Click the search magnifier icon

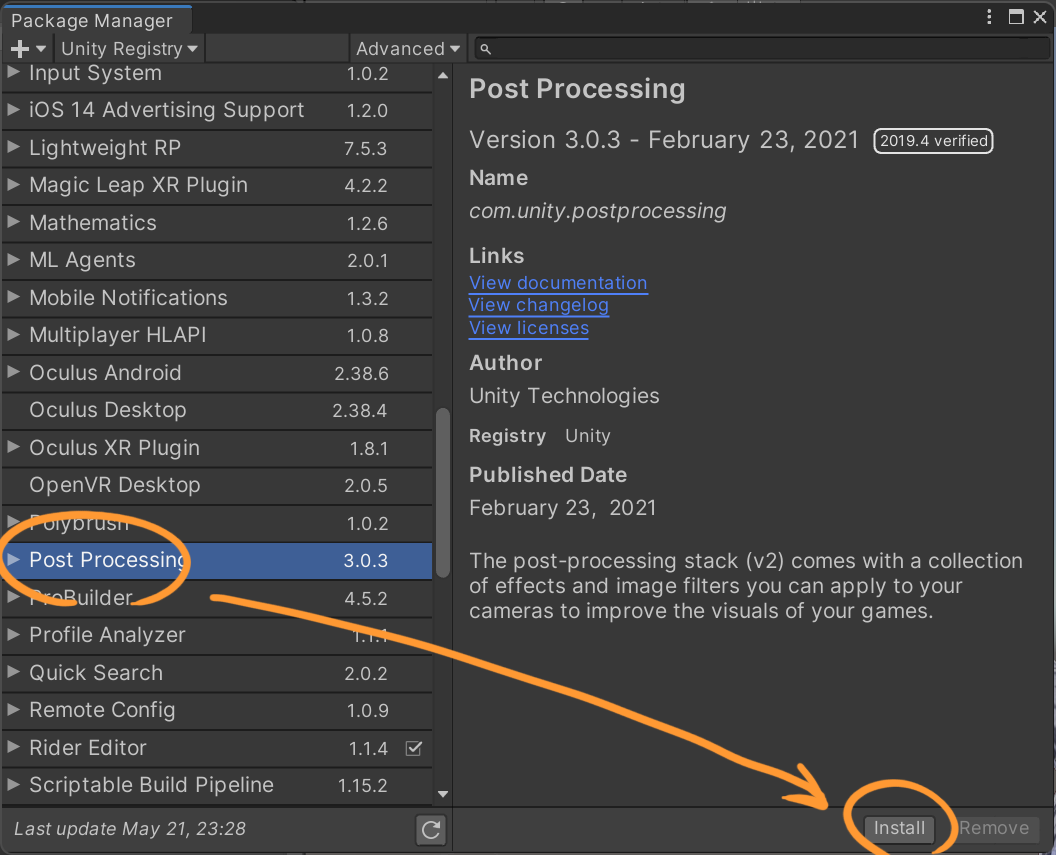point(486,49)
